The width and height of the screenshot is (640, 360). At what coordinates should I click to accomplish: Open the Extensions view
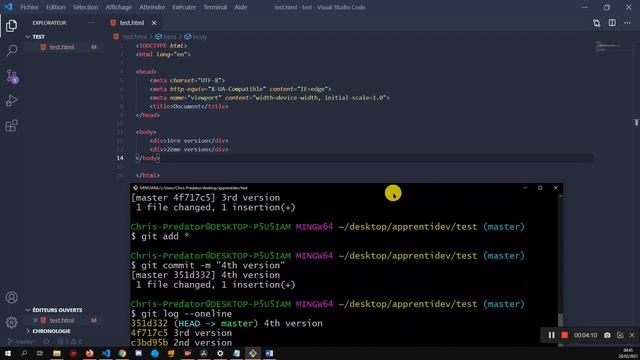[x=11, y=125]
